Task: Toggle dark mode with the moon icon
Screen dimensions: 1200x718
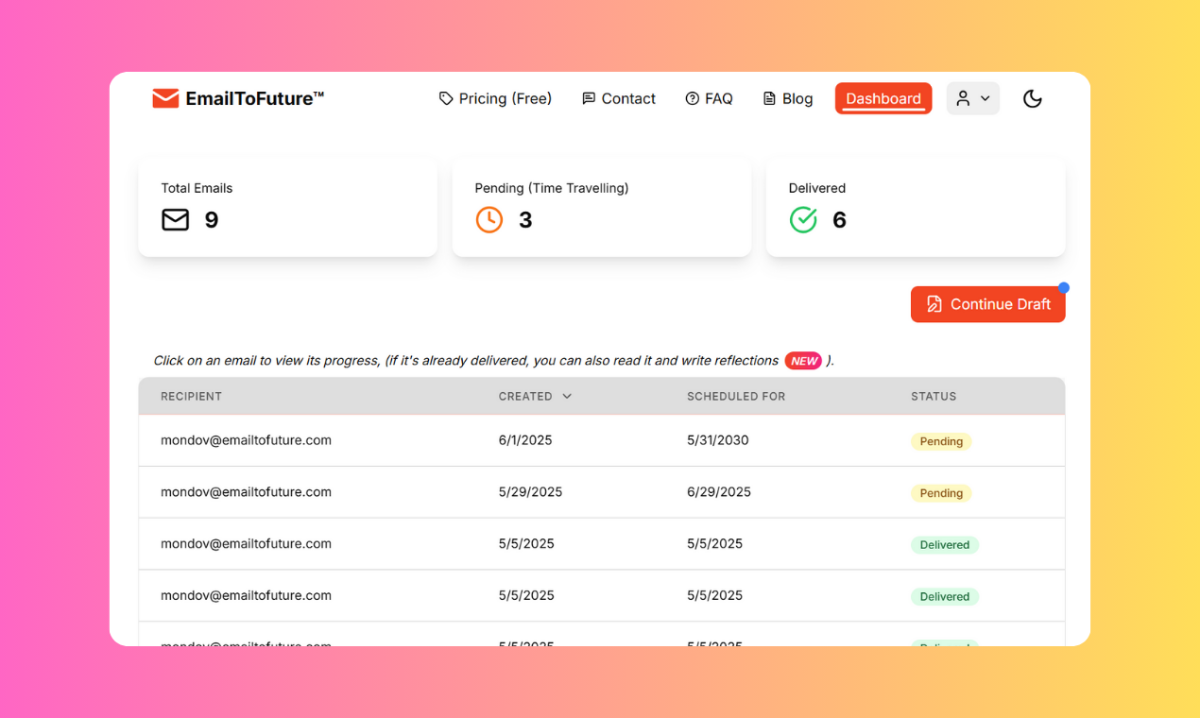Action: 1033,98
